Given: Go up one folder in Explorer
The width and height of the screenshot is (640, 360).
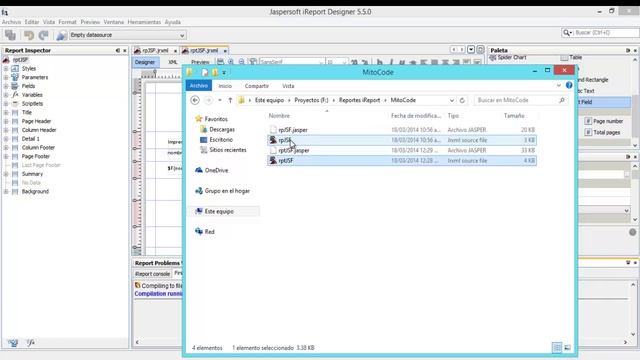Looking at the screenshot, I should click(230, 100).
